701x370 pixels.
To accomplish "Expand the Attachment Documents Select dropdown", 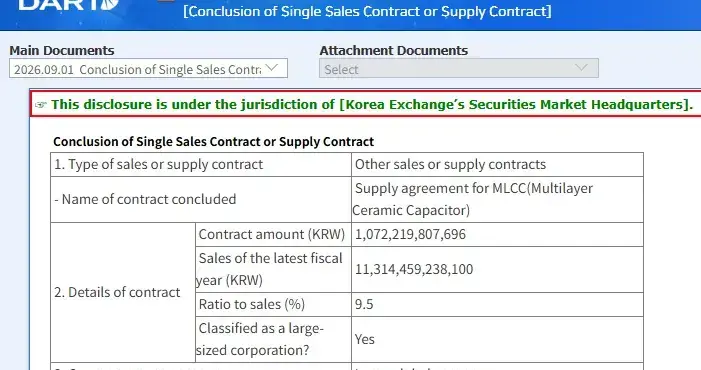I will pyautogui.click(x=459, y=68).
